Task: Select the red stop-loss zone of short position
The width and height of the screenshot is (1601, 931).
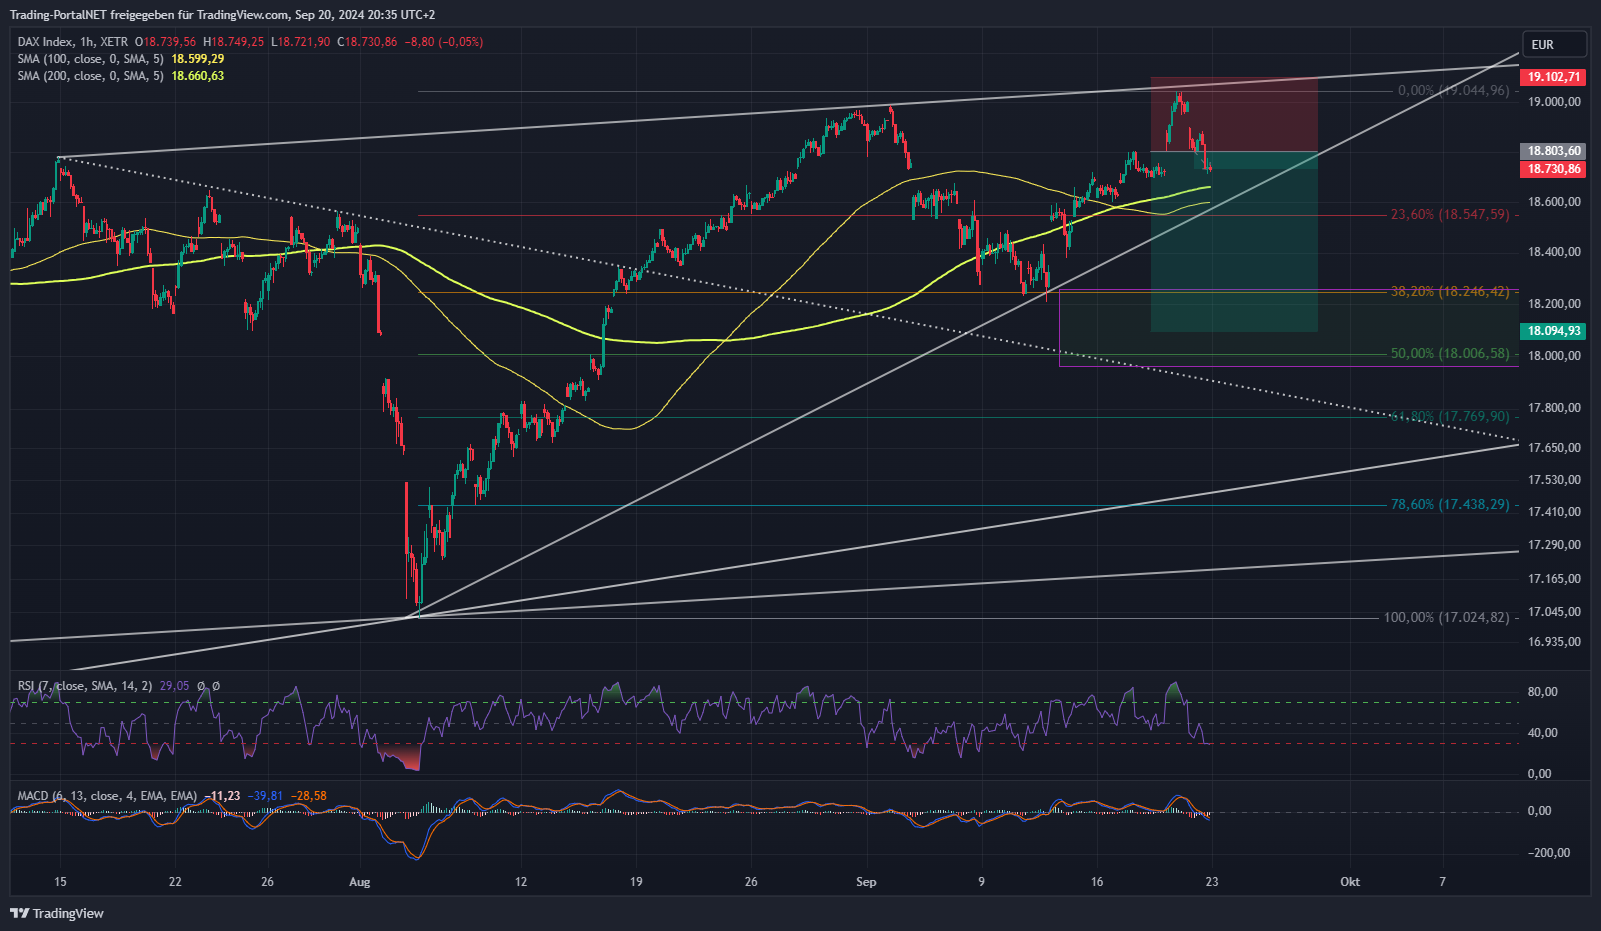Action: click(x=1234, y=114)
